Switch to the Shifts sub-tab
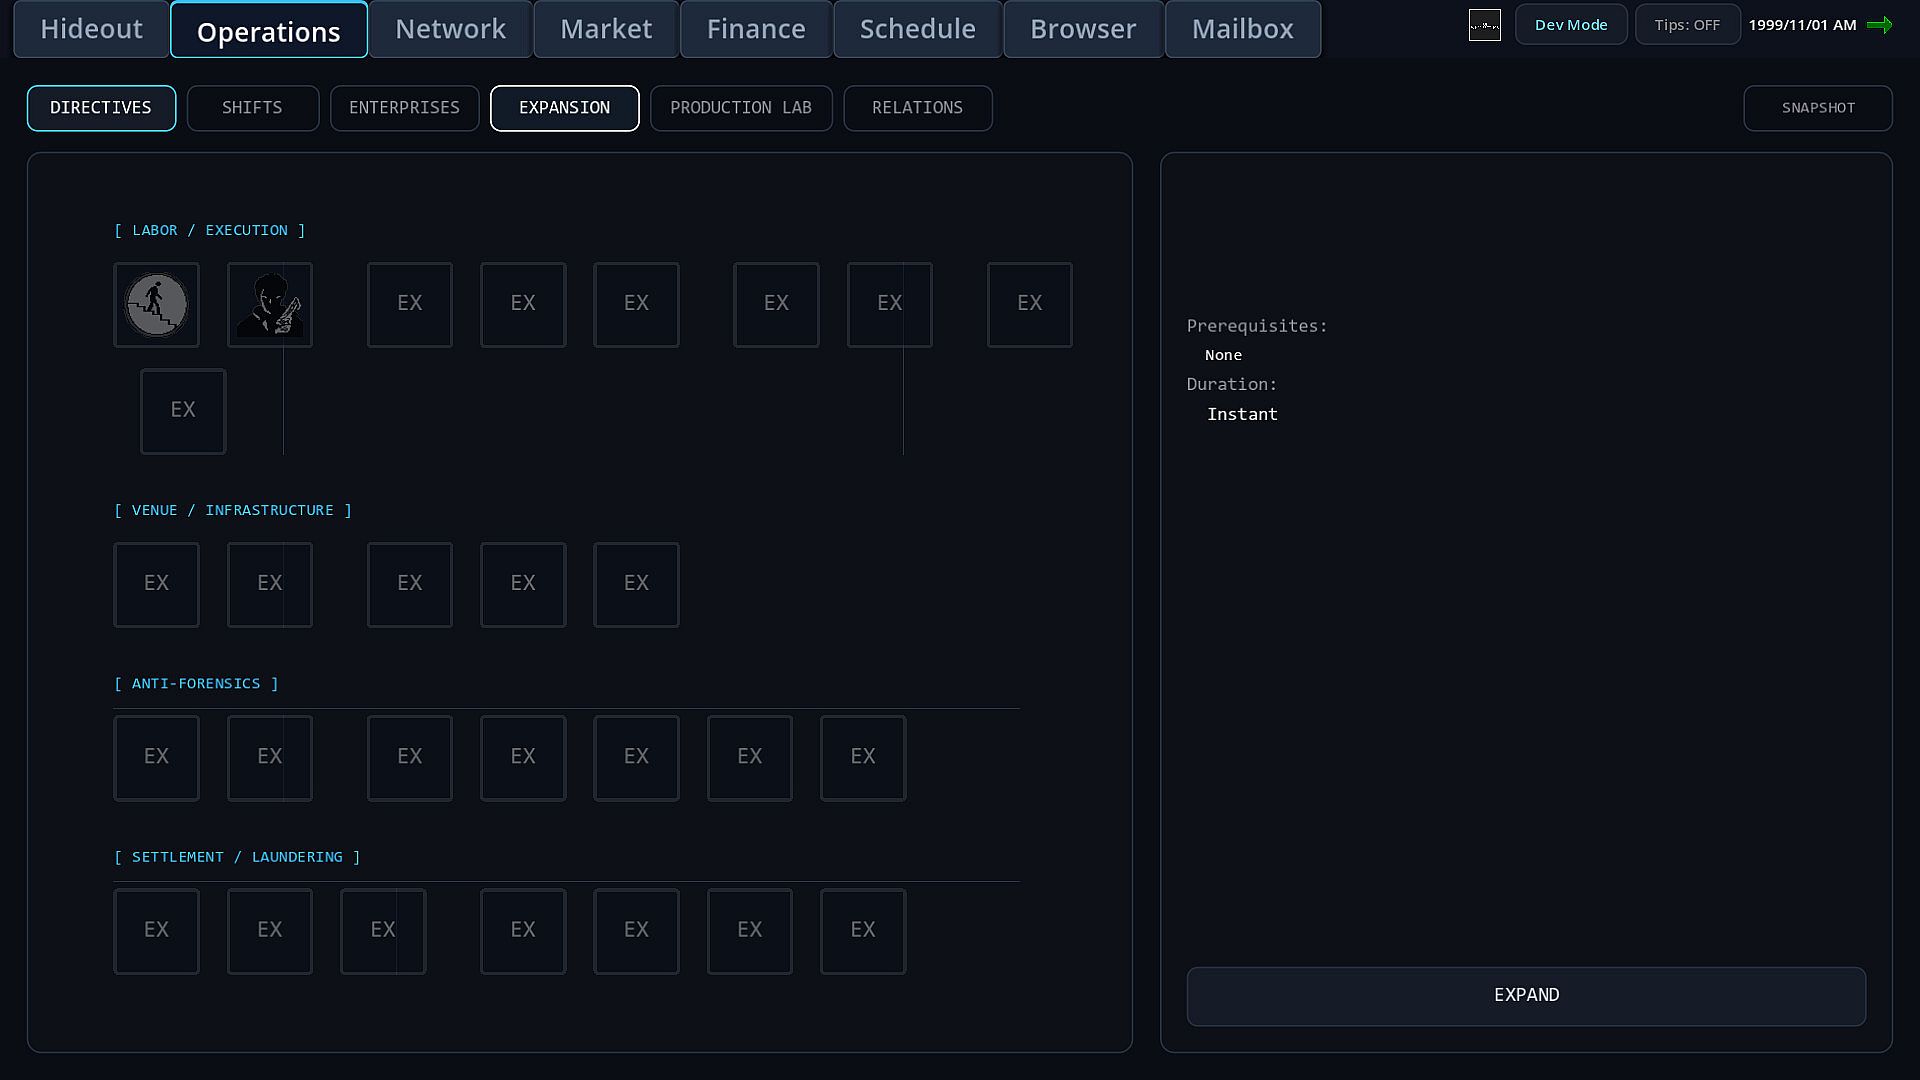Viewport: 1920px width, 1080px height. (x=252, y=108)
